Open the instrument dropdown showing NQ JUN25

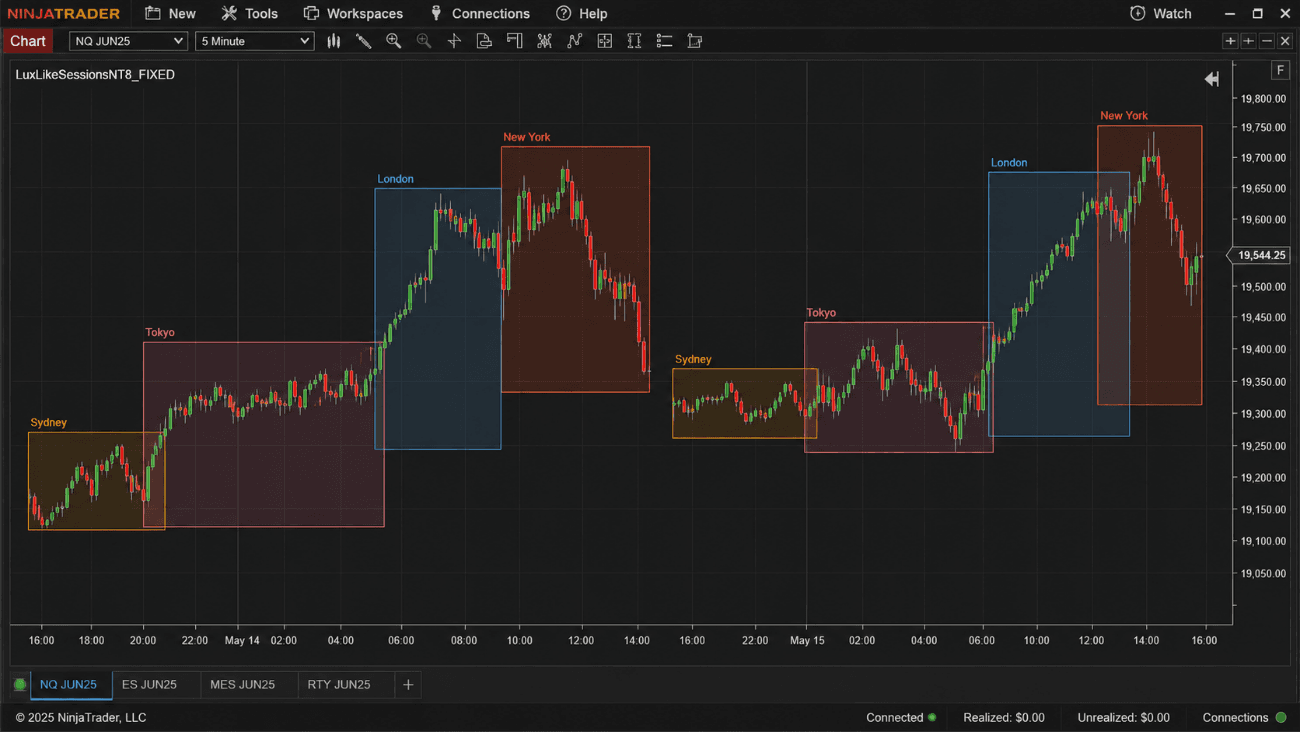(128, 41)
